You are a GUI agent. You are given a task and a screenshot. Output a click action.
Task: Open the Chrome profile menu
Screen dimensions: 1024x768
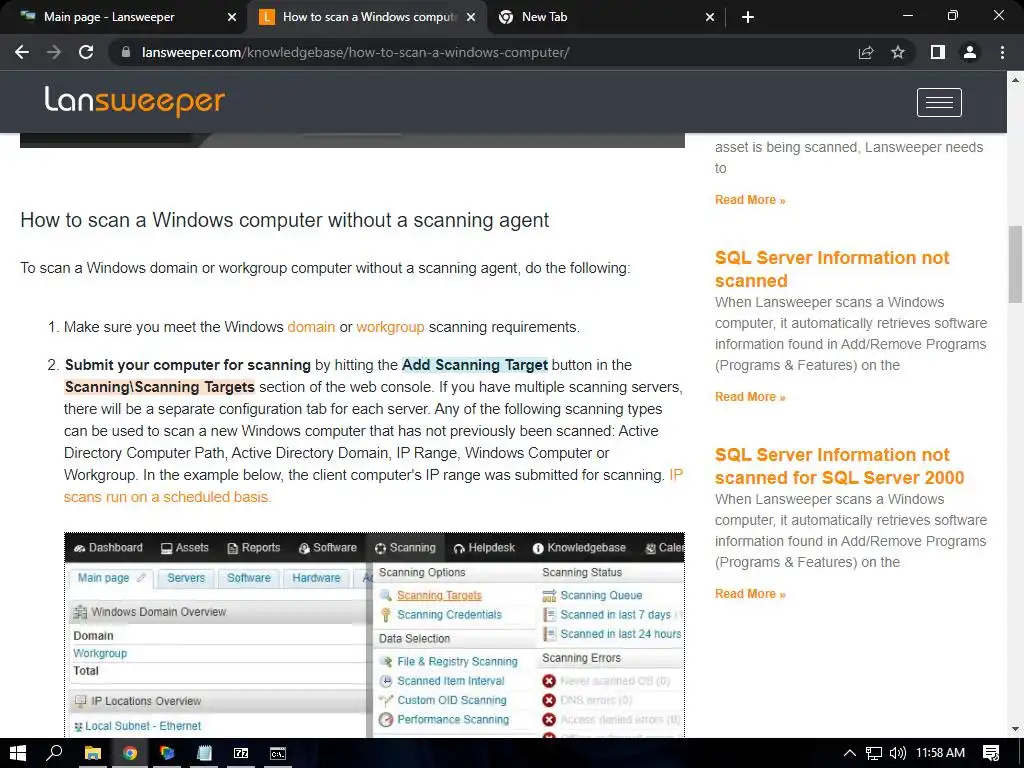(970, 52)
